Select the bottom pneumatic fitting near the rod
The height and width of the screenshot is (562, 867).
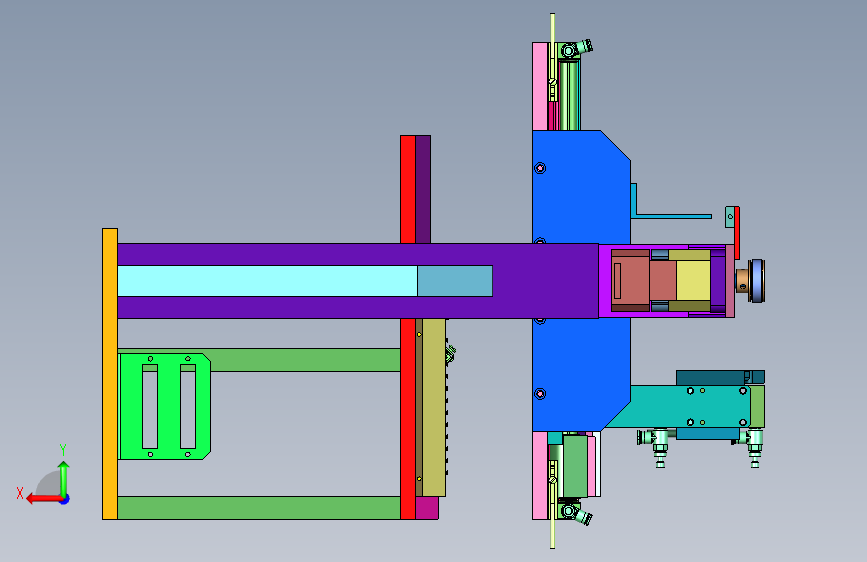click(576, 513)
